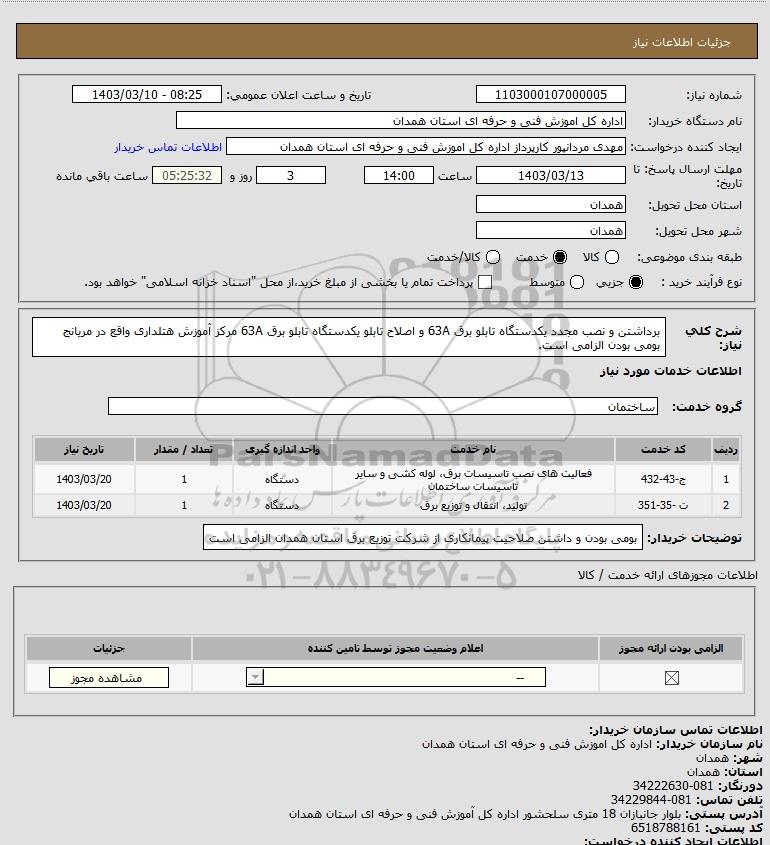This screenshot has width=770, height=845.
Task: Click the جزئیات اطلاعات نیاز header
Action: click(682, 42)
